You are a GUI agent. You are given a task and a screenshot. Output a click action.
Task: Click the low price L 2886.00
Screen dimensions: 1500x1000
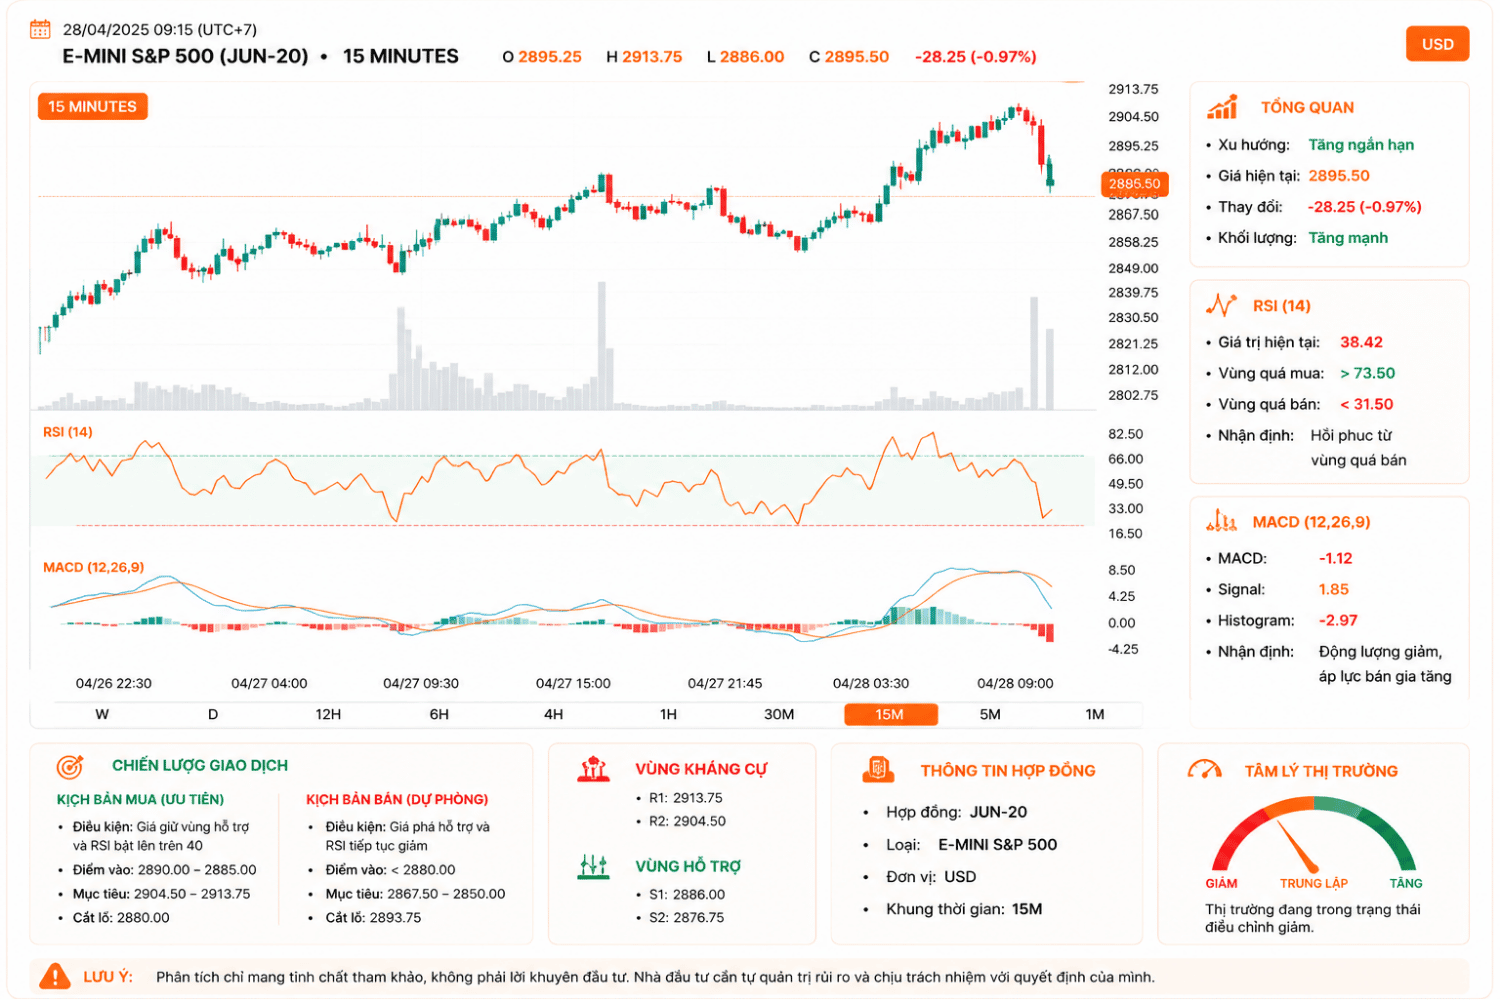tap(746, 57)
